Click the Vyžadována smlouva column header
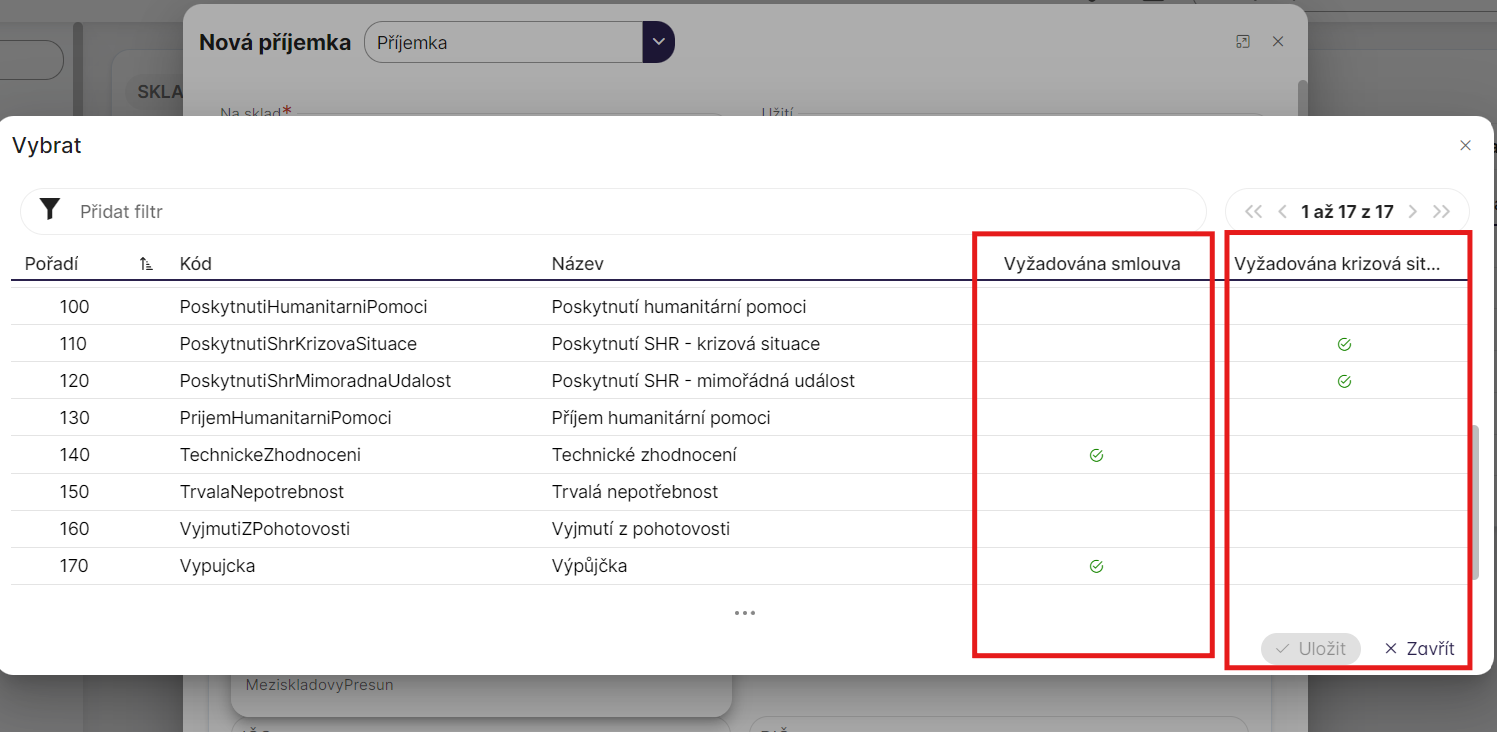 [x=1092, y=264]
